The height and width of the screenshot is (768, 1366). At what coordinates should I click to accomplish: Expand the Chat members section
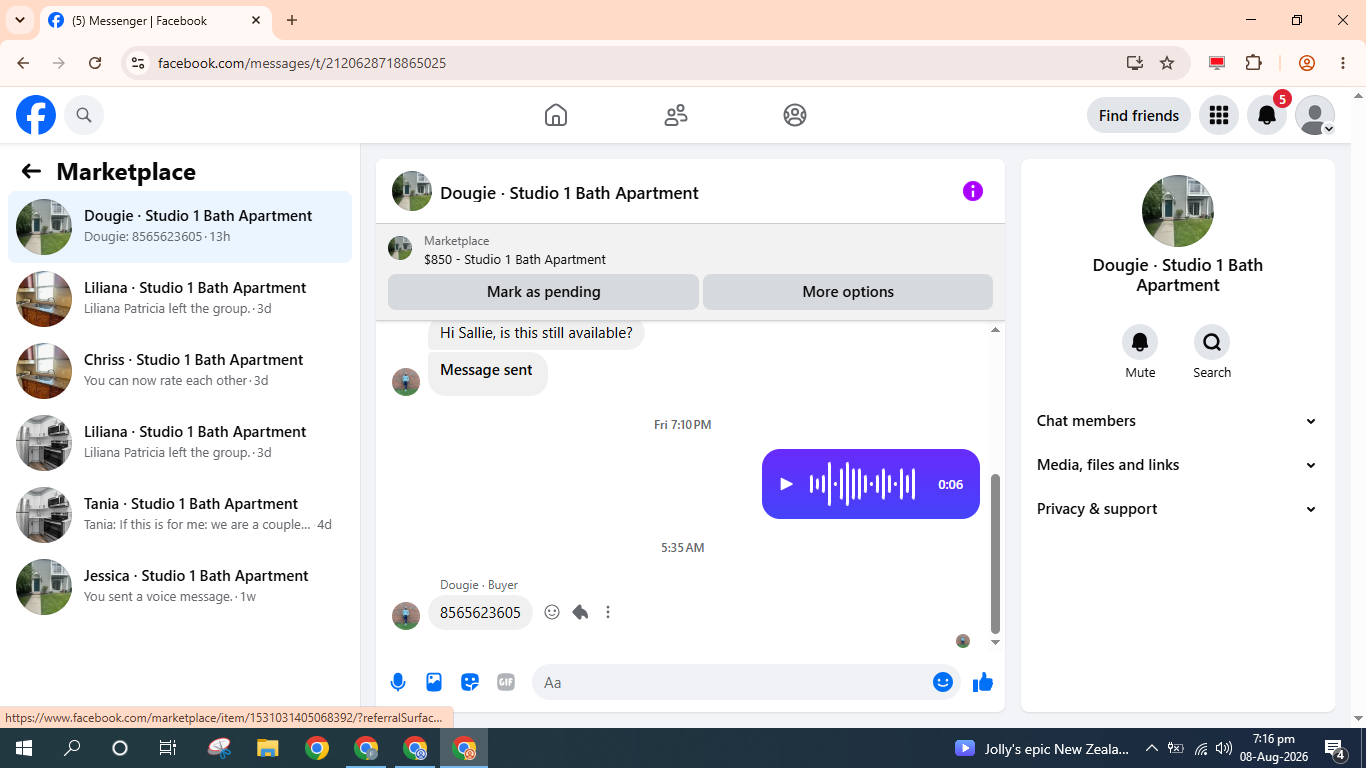tap(1178, 421)
